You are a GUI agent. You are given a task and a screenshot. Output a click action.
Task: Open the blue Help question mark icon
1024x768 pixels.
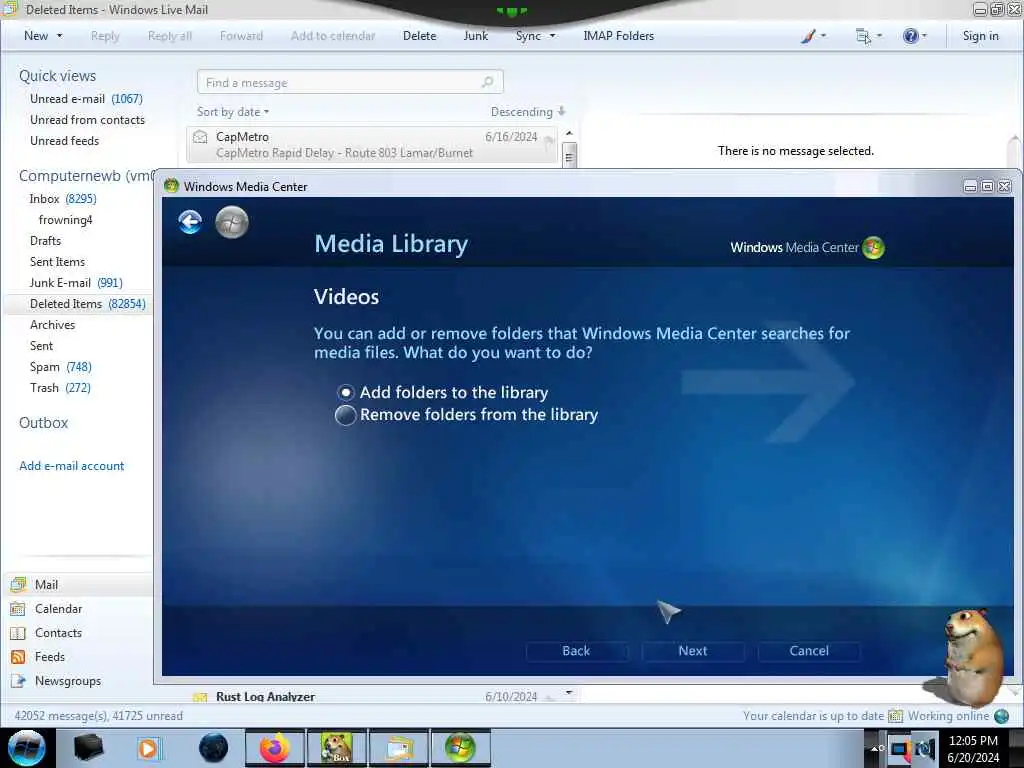(x=910, y=36)
